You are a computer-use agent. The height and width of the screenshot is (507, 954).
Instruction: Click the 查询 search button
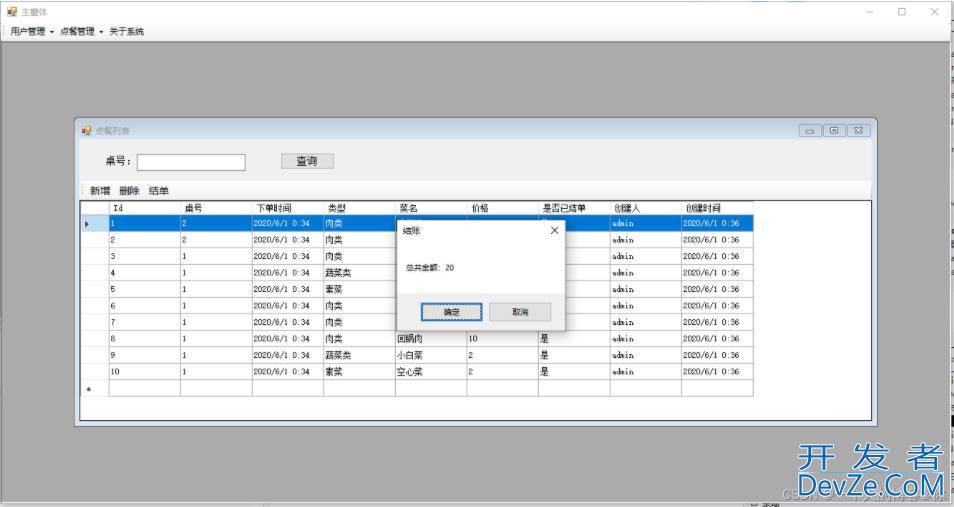pyautogui.click(x=307, y=161)
